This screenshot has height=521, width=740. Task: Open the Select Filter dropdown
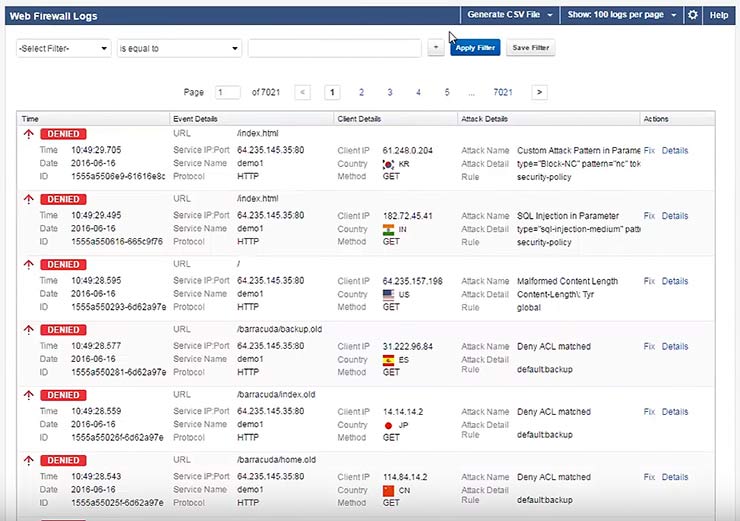pyautogui.click(x=63, y=48)
